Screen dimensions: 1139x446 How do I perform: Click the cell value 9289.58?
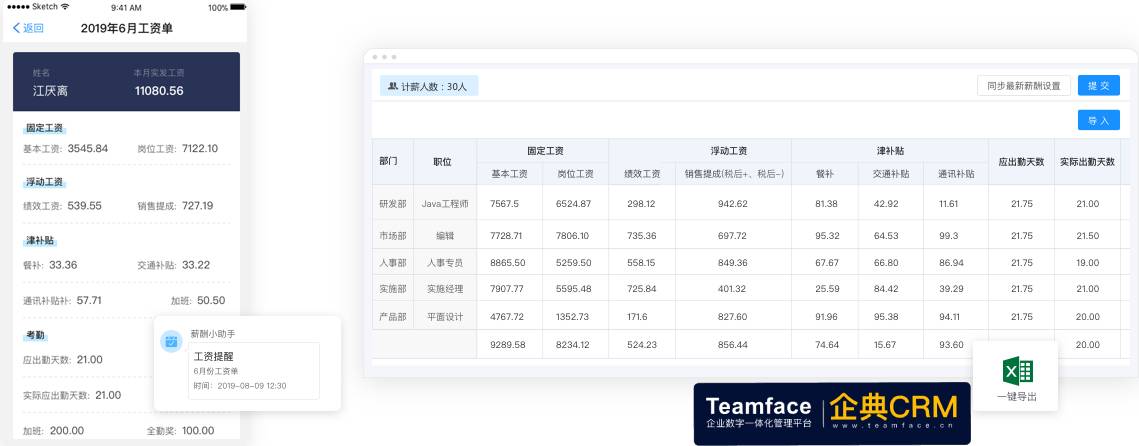(508, 344)
